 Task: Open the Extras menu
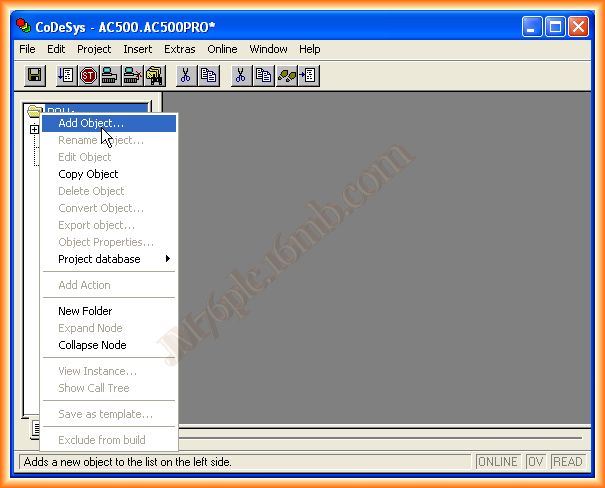pos(180,49)
